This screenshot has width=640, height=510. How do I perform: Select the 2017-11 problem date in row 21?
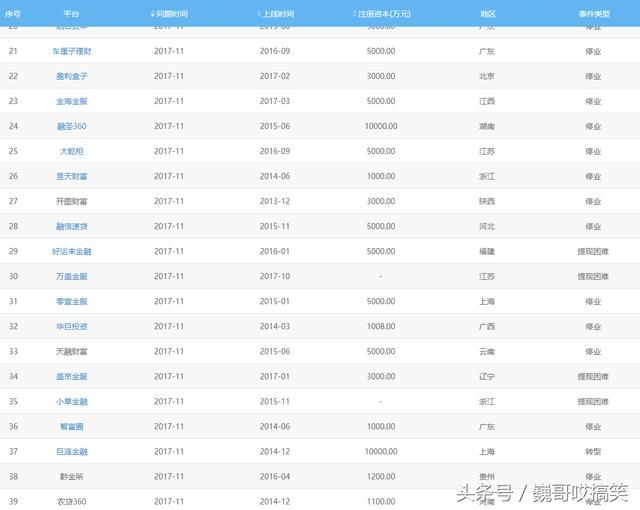tap(169, 51)
